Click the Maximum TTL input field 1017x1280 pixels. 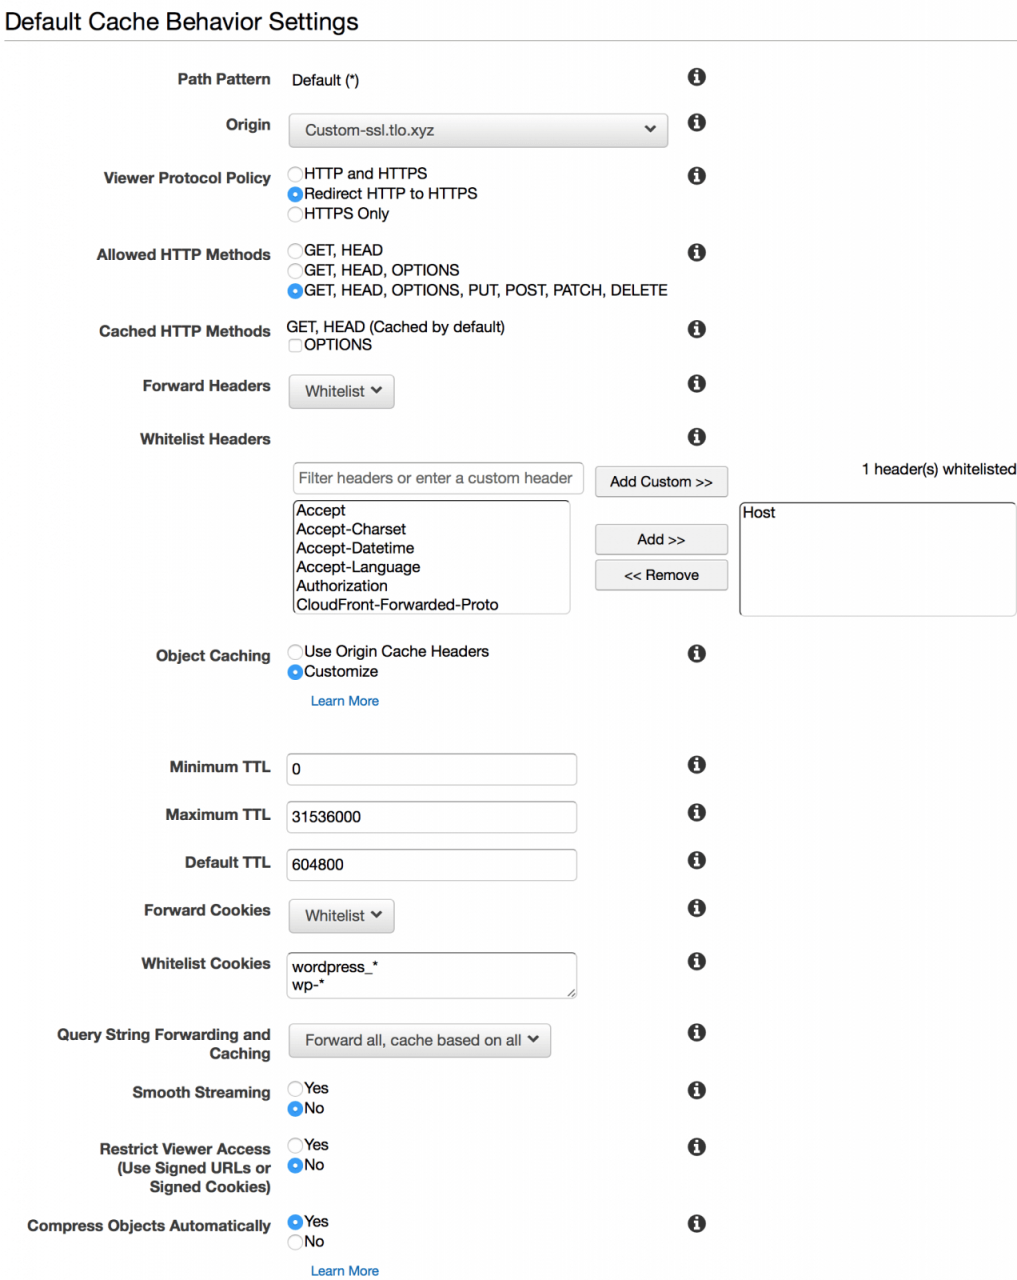point(432,817)
